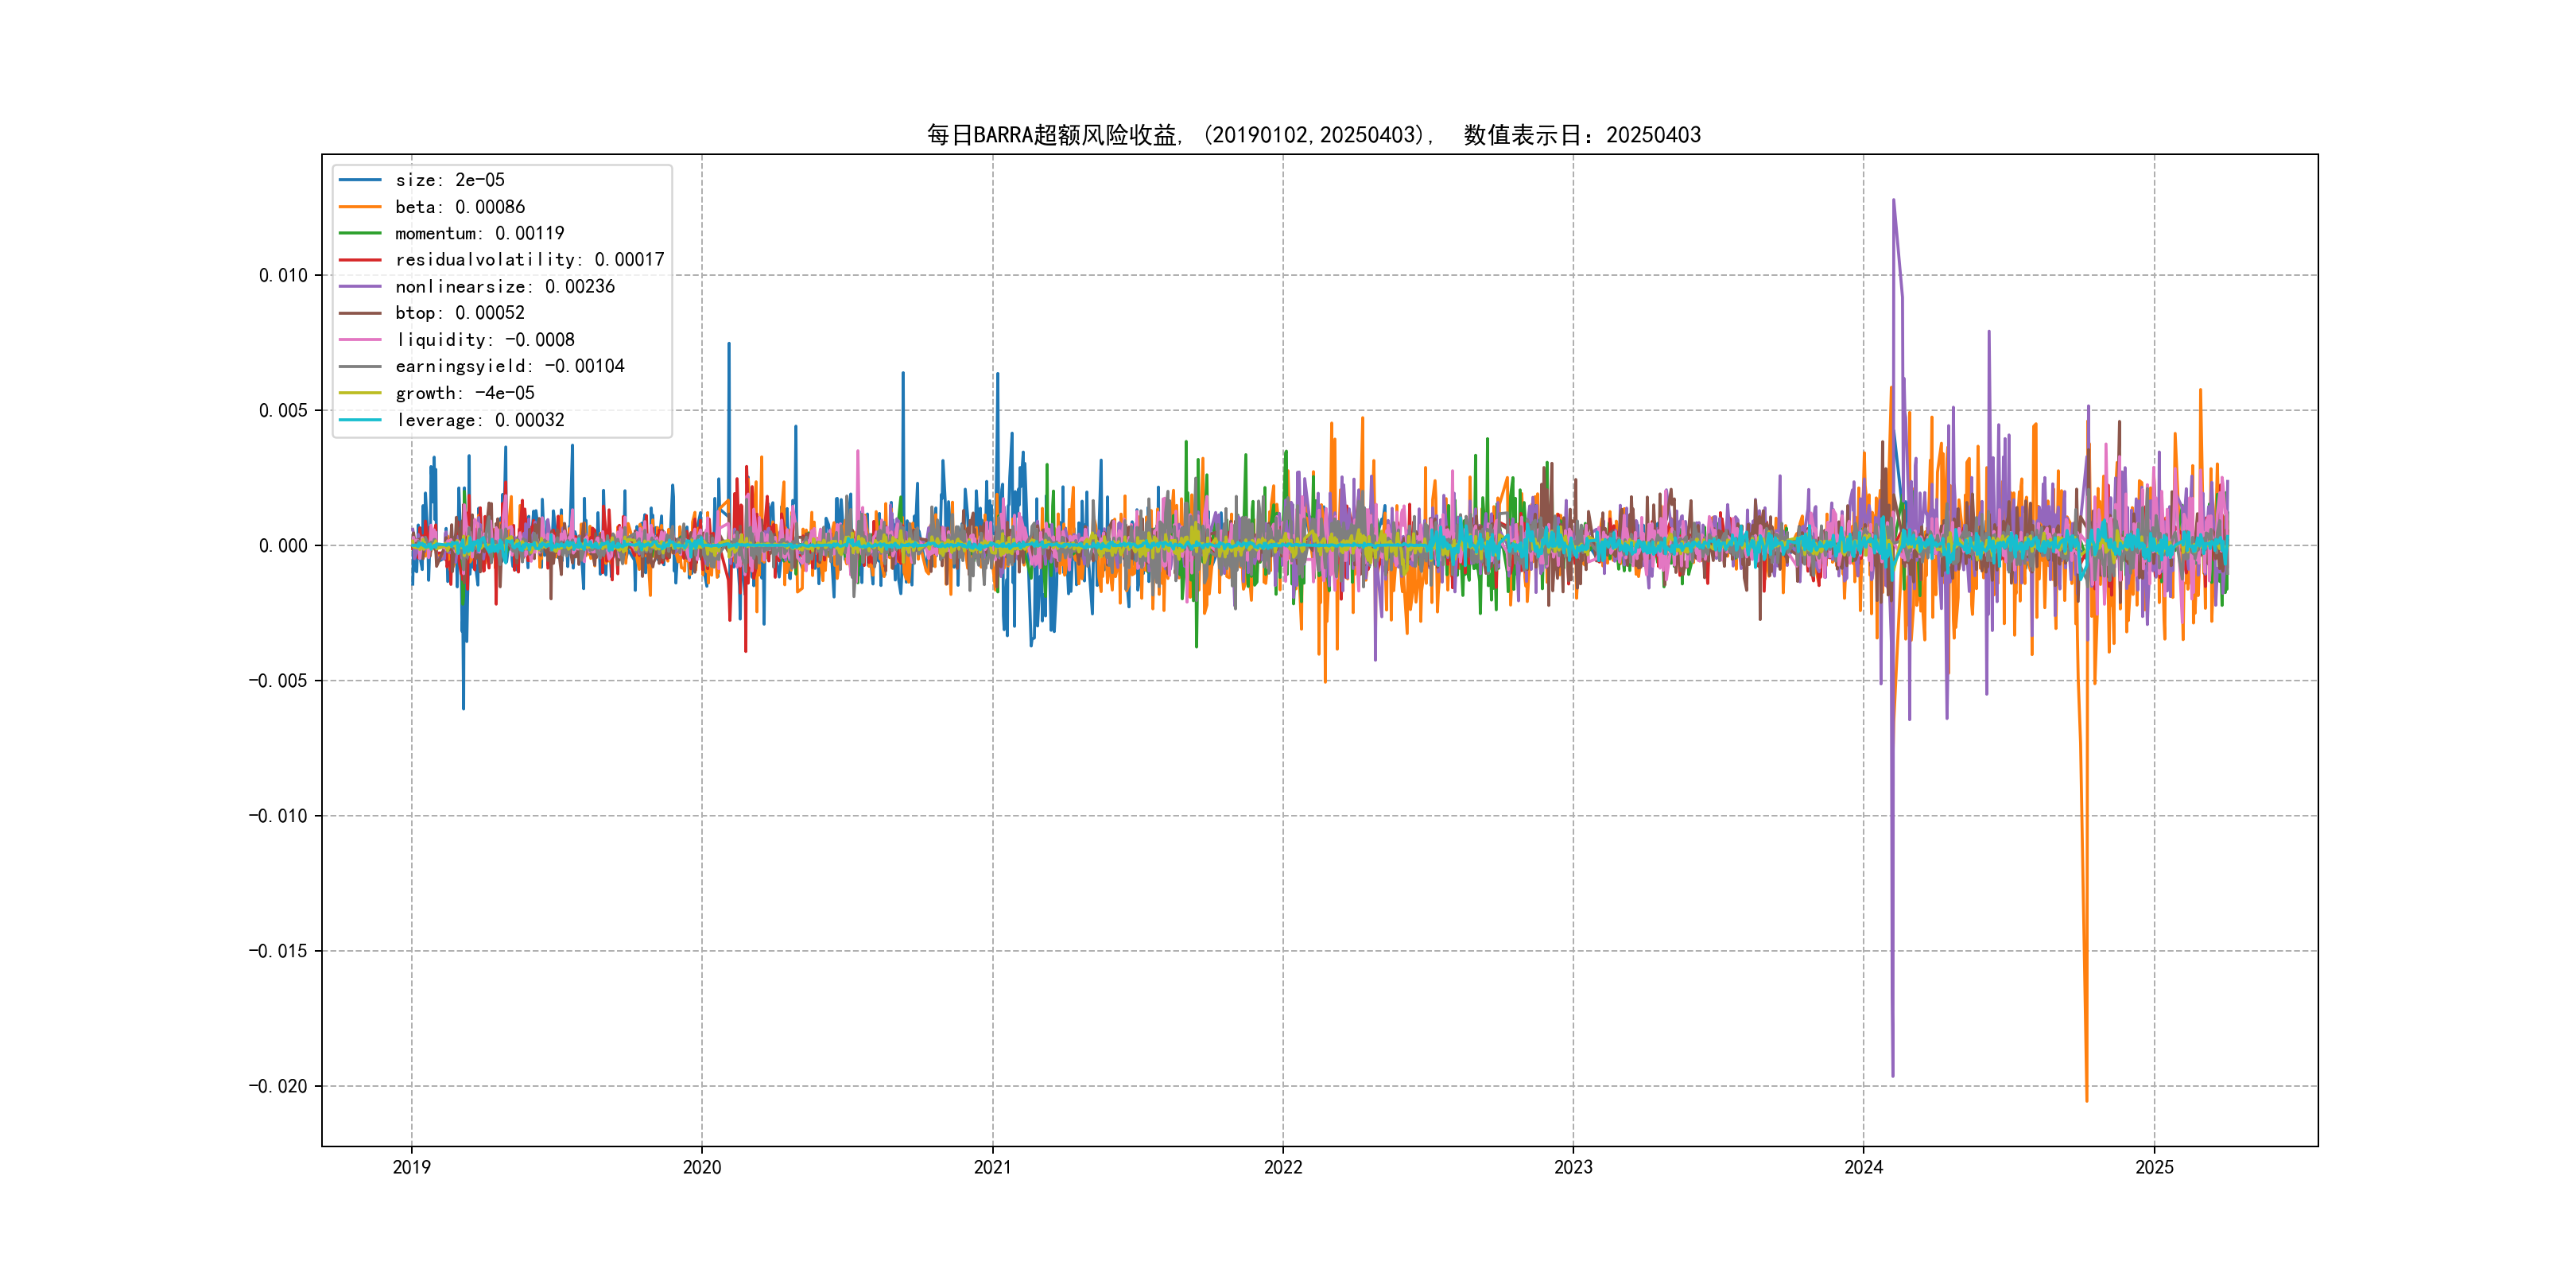The width and height of the screenshot is (2576, 1288).
Task: Click the 0.010 y-axis tick label
Action: 283,276
